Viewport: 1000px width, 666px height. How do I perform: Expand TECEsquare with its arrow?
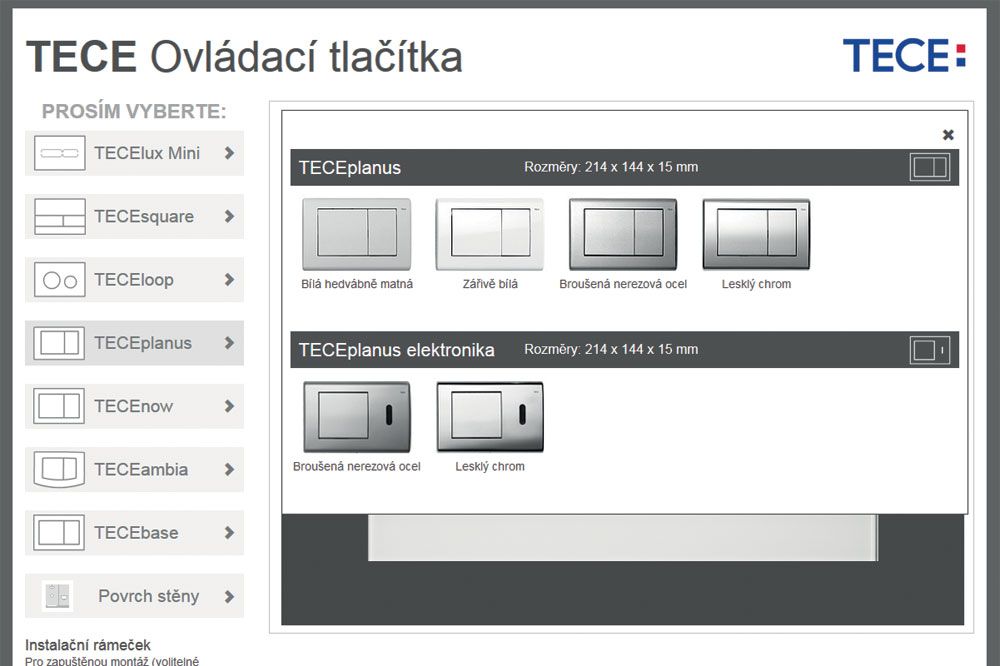229,216
